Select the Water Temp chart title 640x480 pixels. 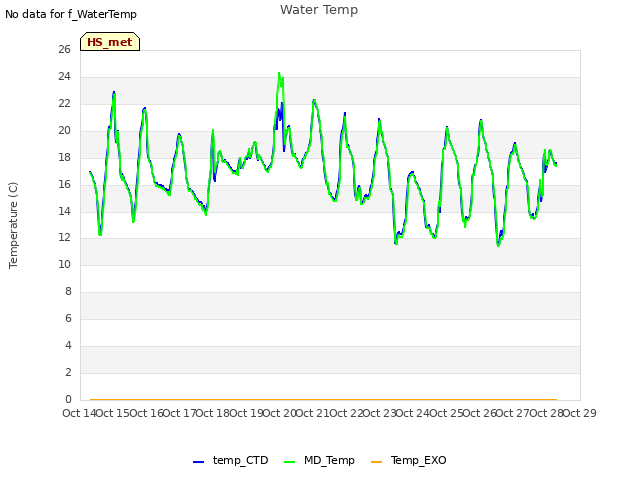(x=319, y=10)
